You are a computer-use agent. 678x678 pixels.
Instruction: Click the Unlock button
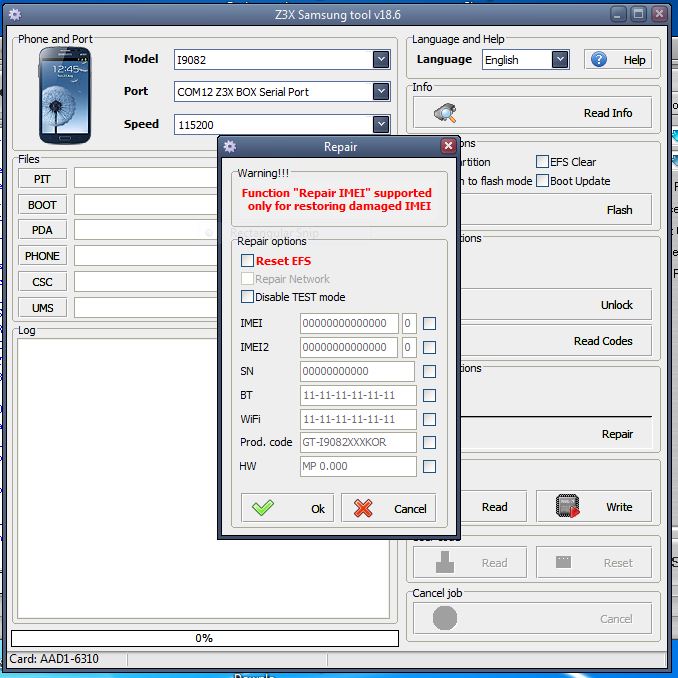click(x=556, y=305)
